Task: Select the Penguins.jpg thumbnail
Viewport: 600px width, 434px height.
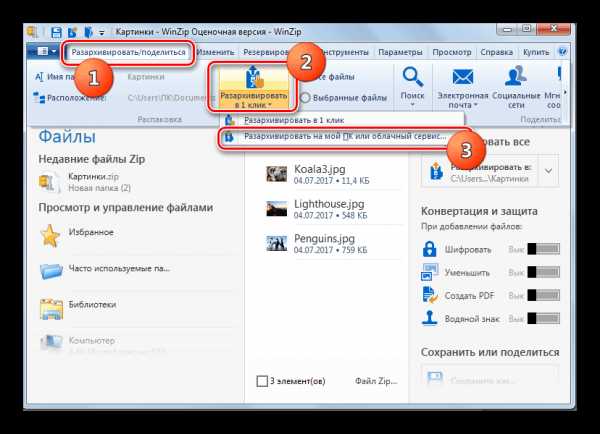Action: click(276, 243)
